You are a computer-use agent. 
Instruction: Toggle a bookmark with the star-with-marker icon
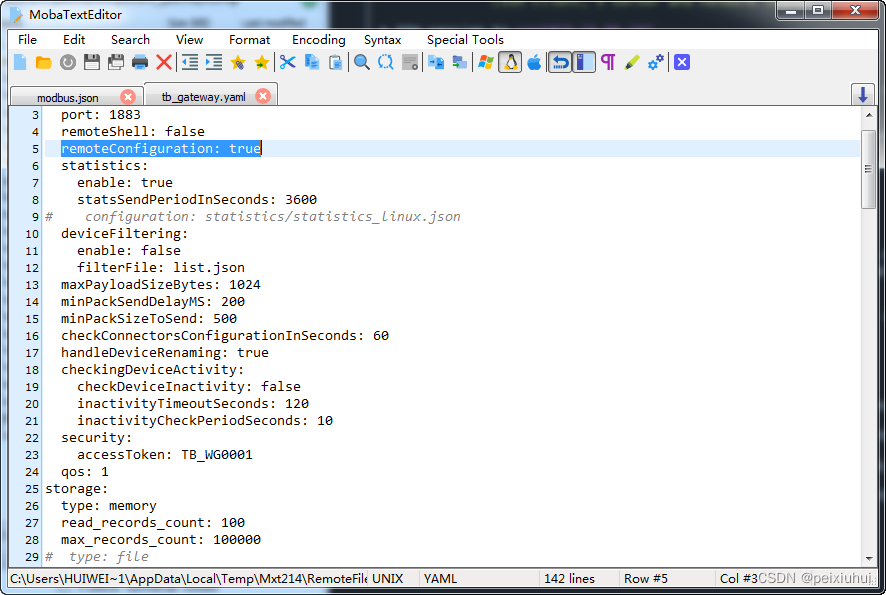pos(238,62)
